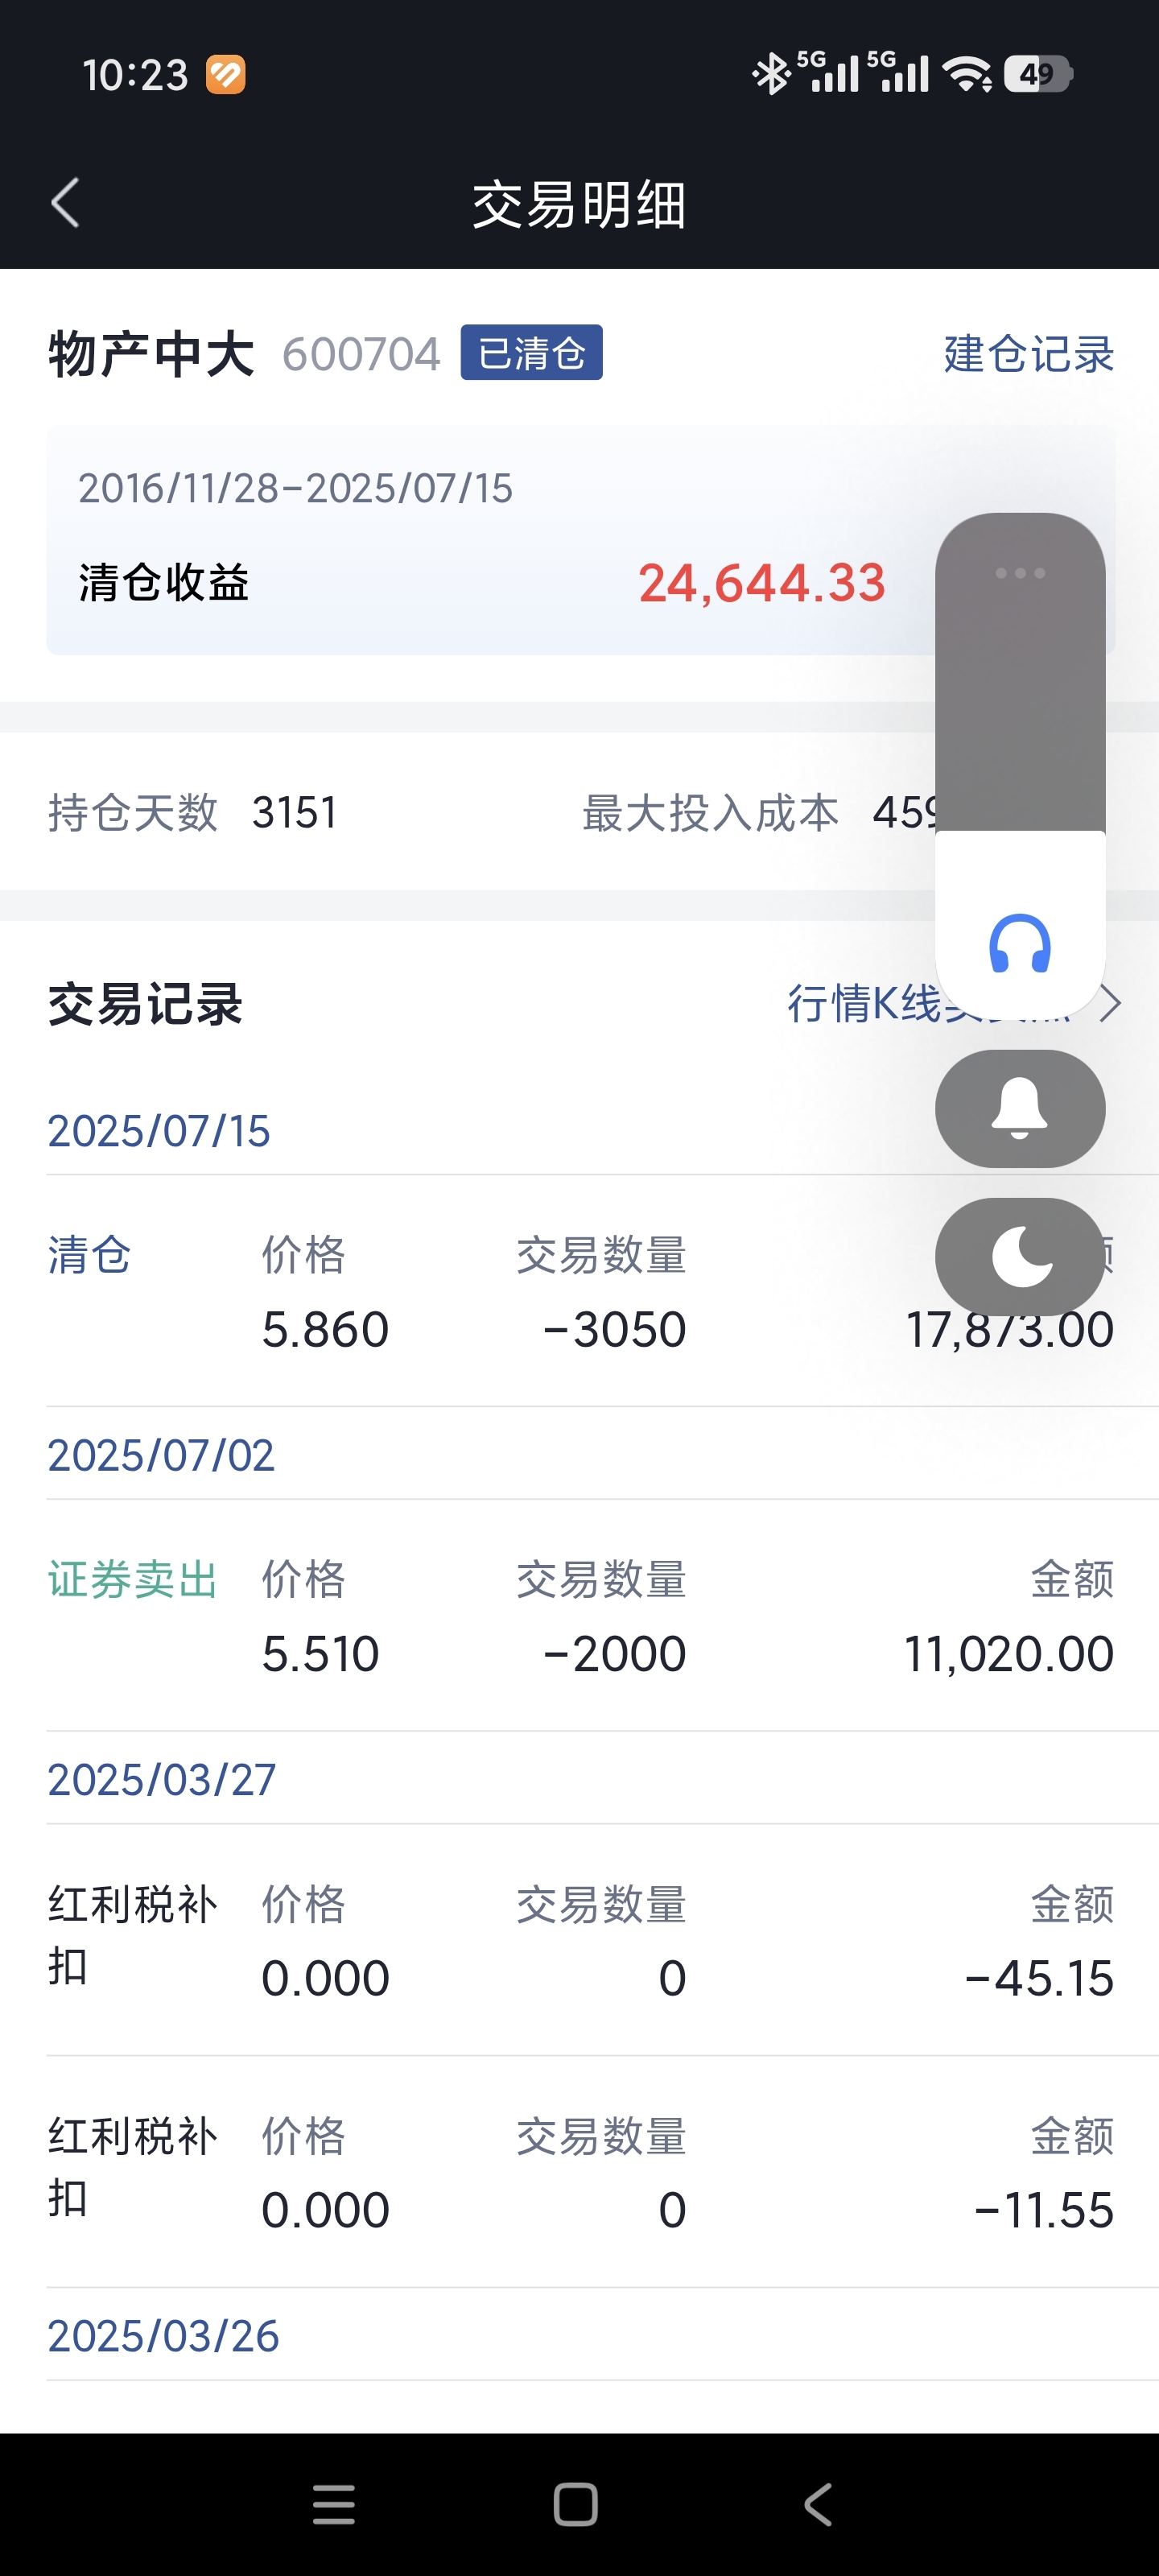This screenshot has height=2576, width=1159.
Task: Select the 证券卖出 transaction record
Action: coord(132,1580)
